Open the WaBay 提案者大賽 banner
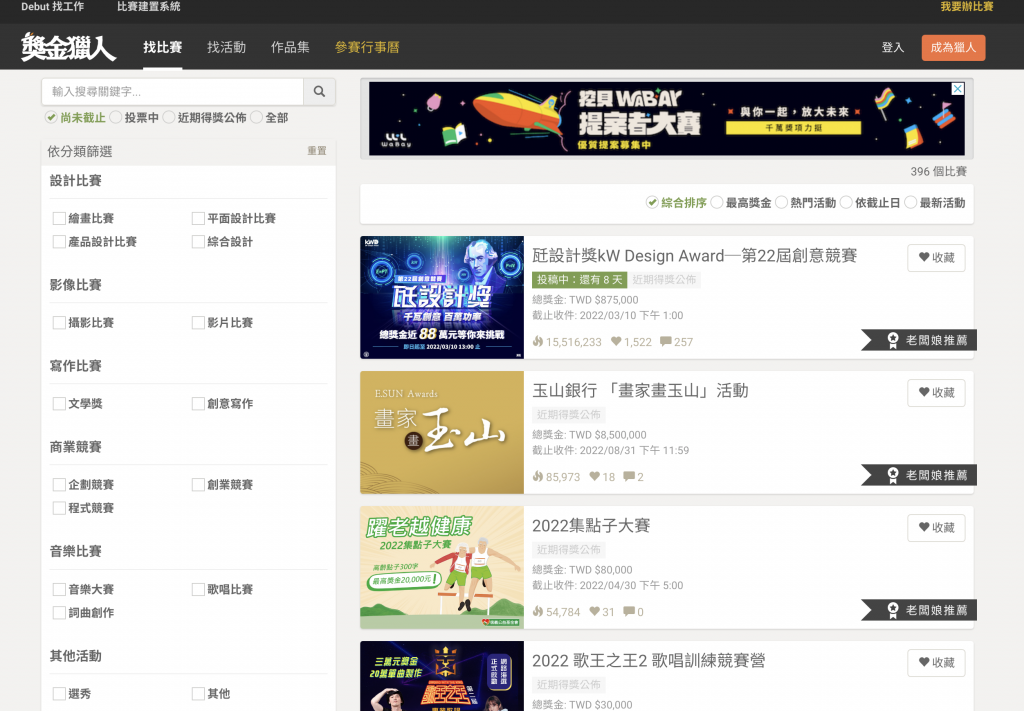Viewport: 1024px width, 711px height. coord(667,118)
